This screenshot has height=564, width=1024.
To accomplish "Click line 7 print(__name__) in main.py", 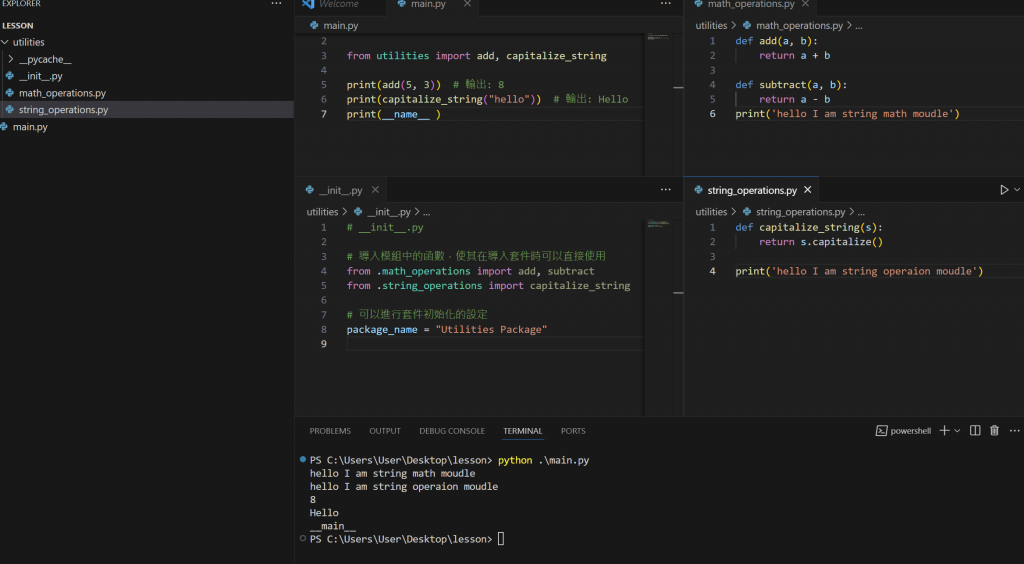I will click(x=394, y=114).
